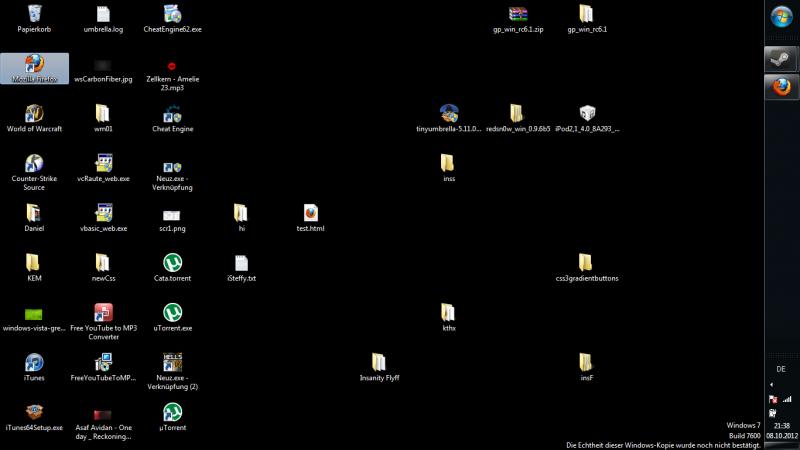Open the Windows Start menu
800x450 pixels.
click(780, 17)
